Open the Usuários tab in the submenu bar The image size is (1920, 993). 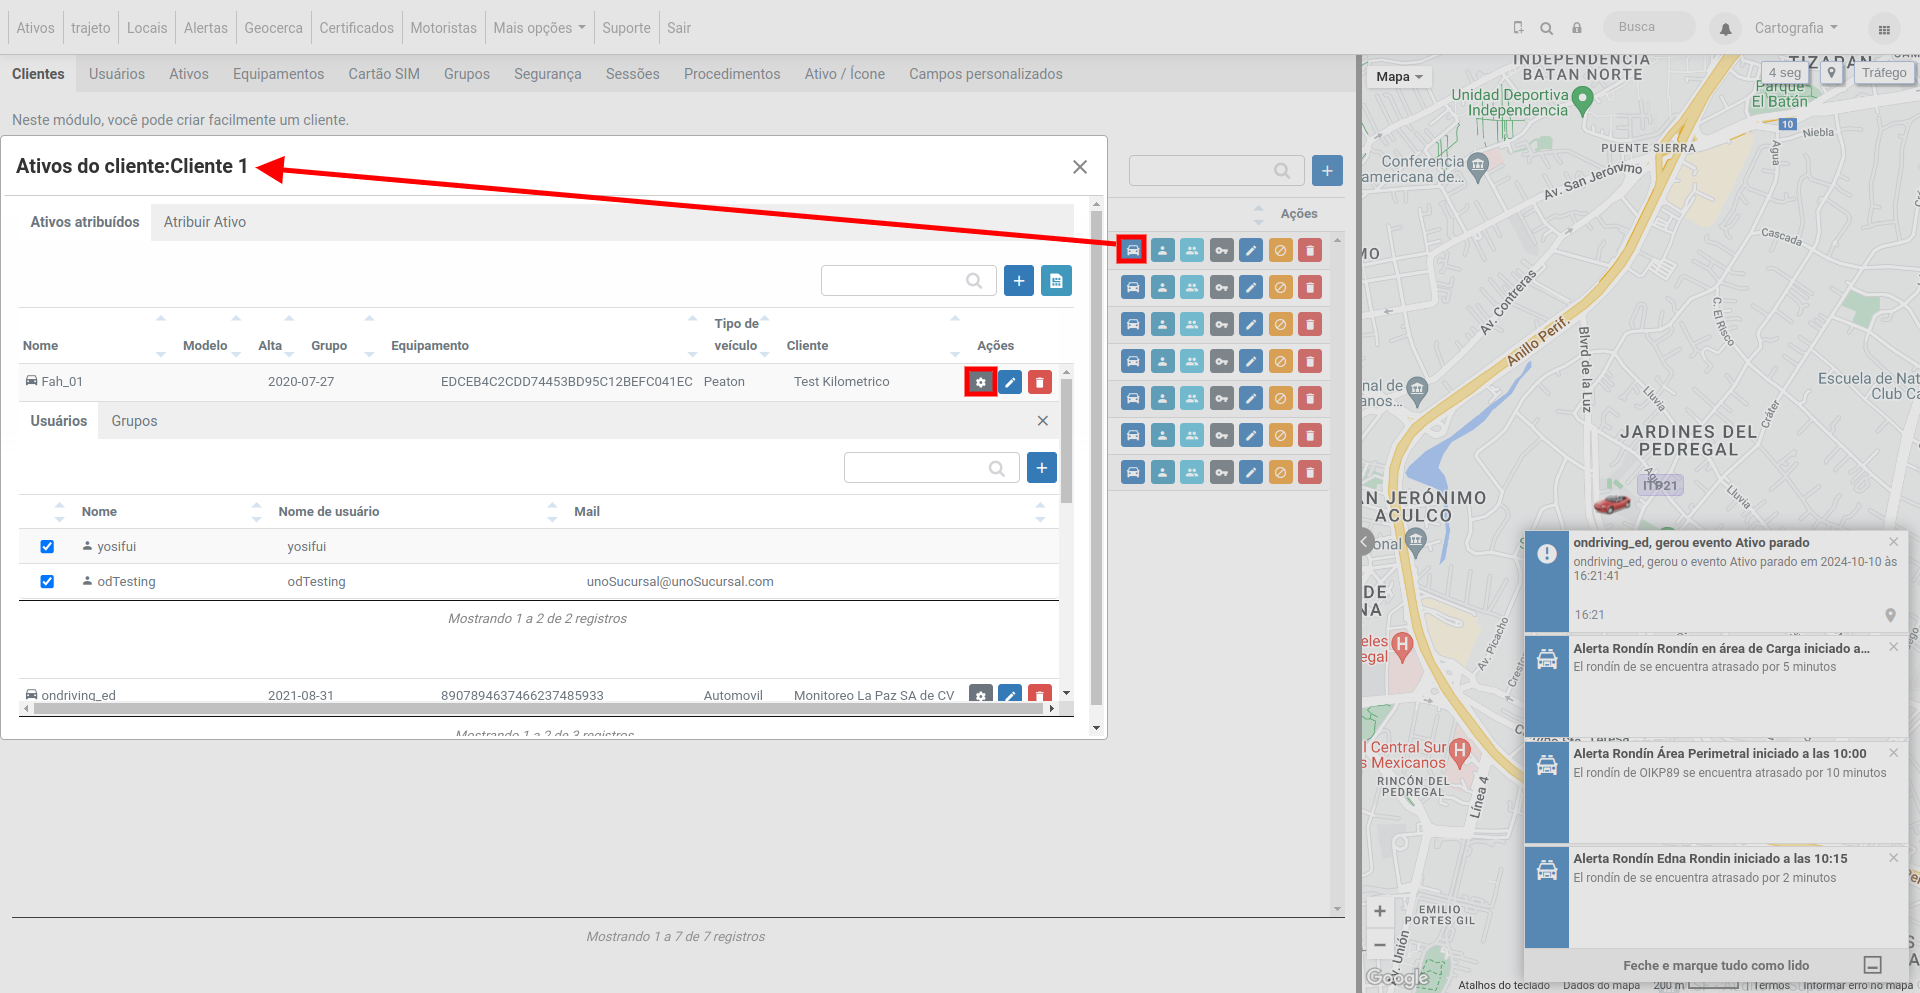117,74
